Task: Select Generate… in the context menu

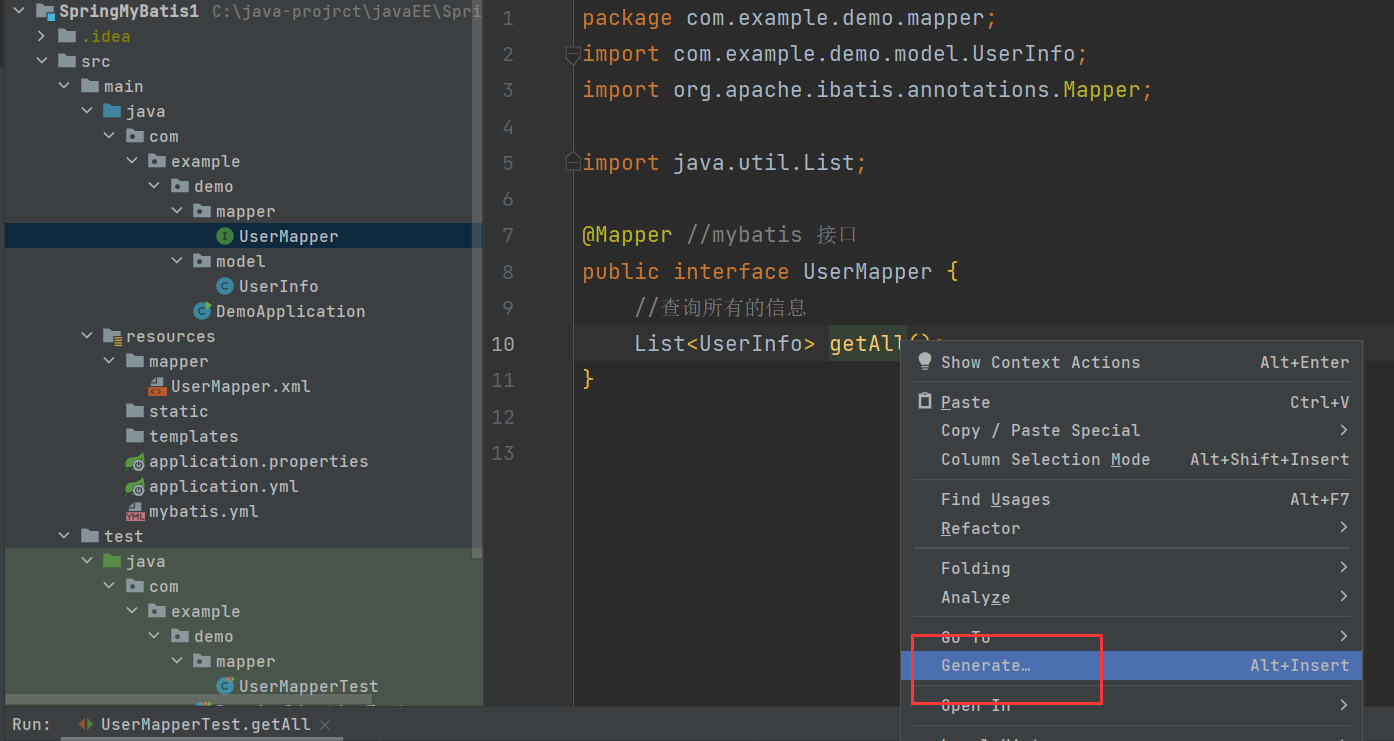Action: [x=1132, y=665]
